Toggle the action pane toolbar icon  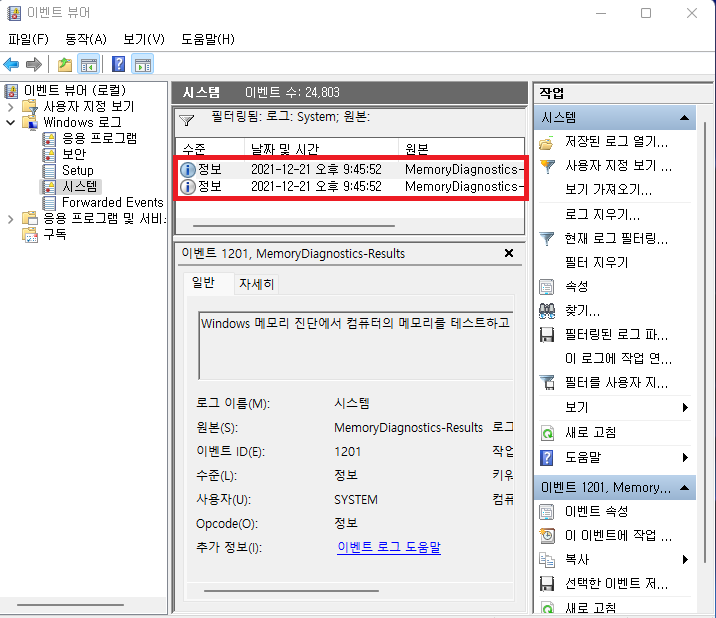click(x=143, y=64)
